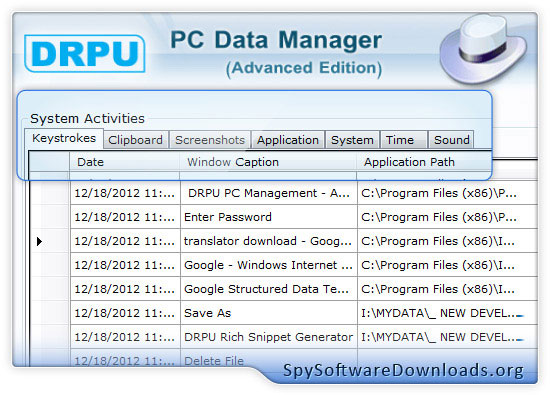Click the DRPU logo
Image resolution: width=550 pixels, height=395 pixels.
click(85, 54)
